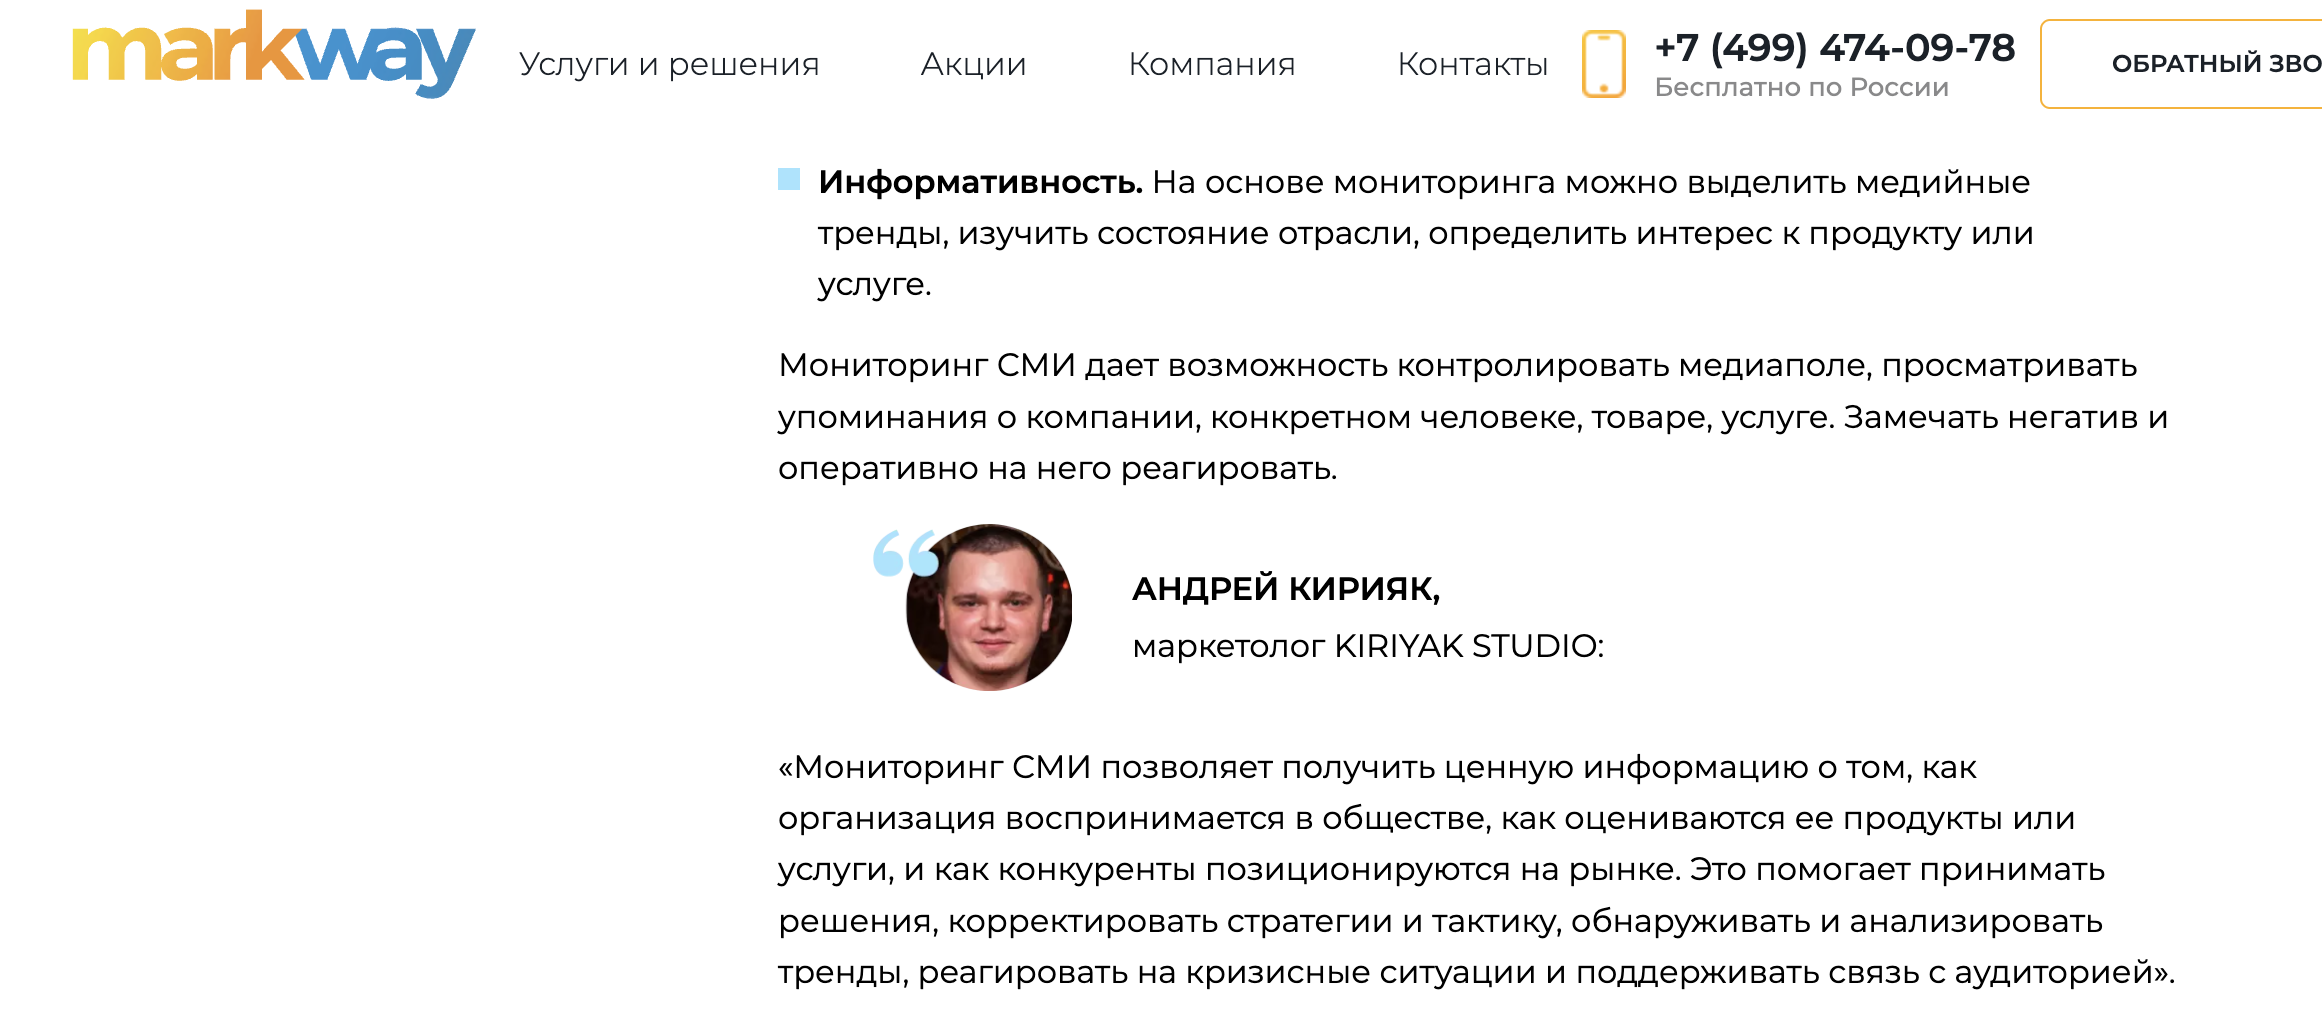This screenshot has height=1014, width=2322.
Task: Open the Компания menu item
Action: [x=1211, y=64]
